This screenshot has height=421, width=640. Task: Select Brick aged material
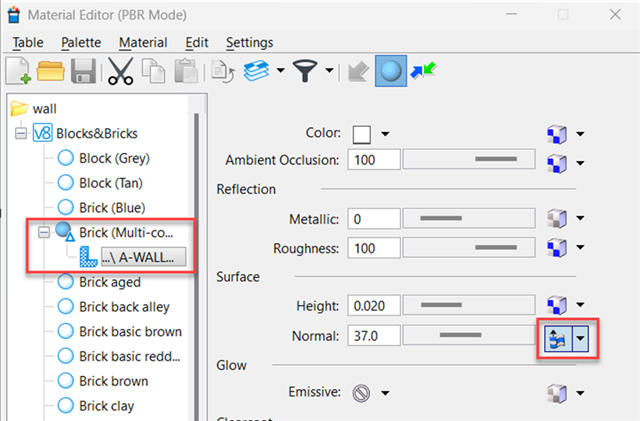[x=109, y=282]
